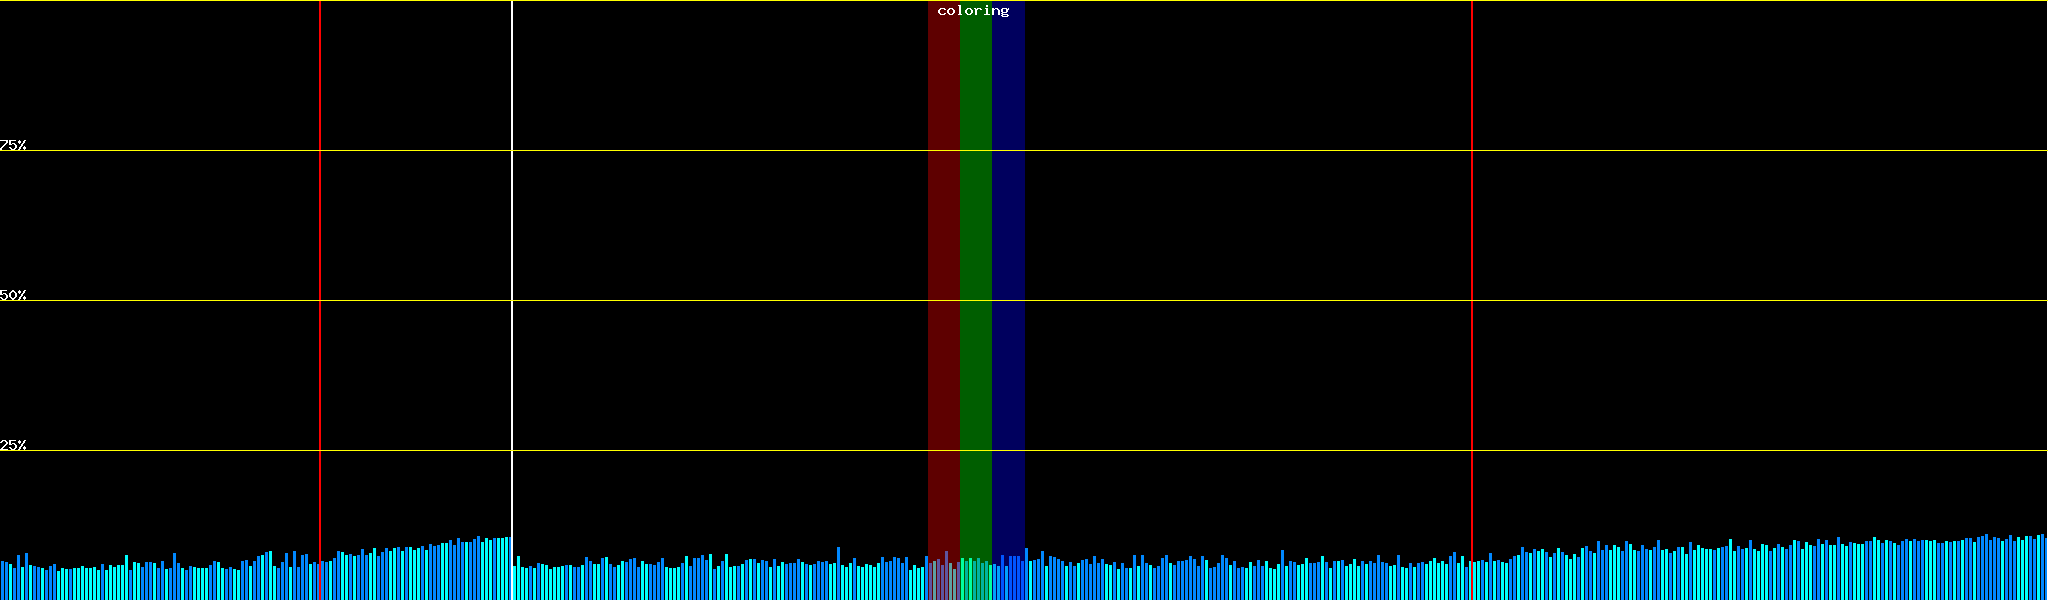Image resolution: width=2048 pixels, height=600 pixels.
Task: Click the tallest bar left of white marker
Action: 508,570
